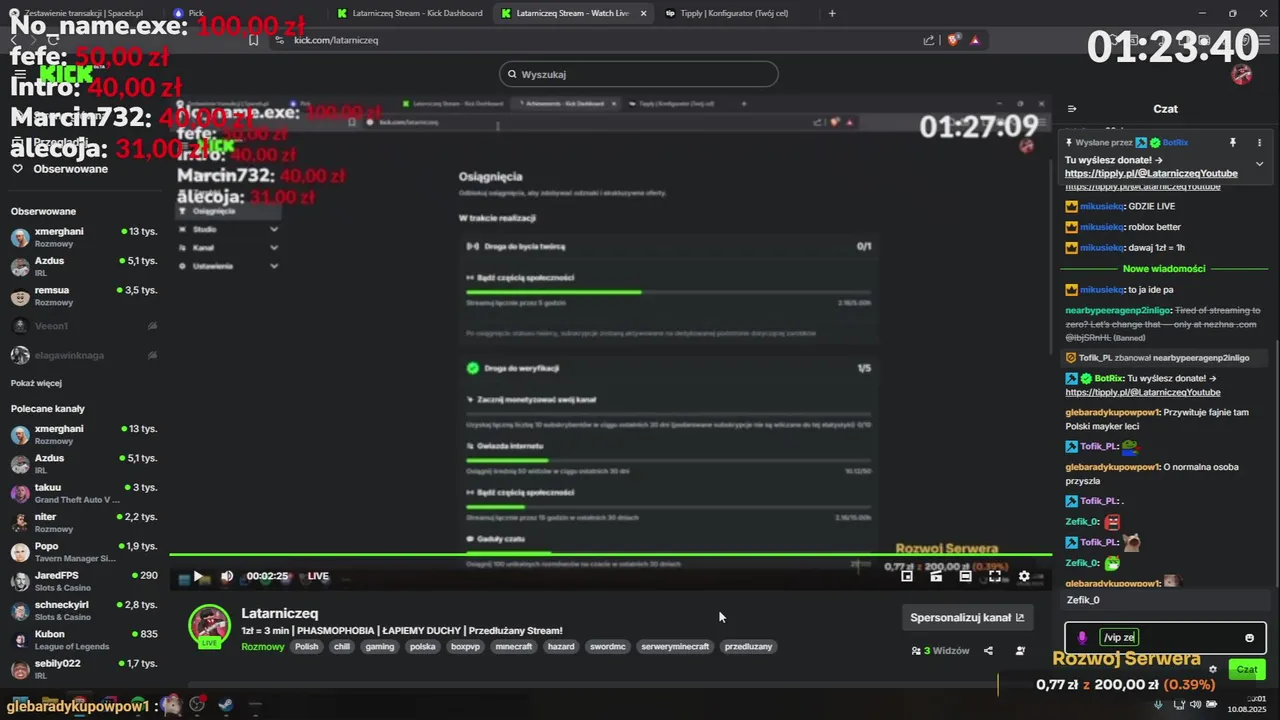Open remsua followed channel
The image size is (1280, 720).
[x=84, y=296]
